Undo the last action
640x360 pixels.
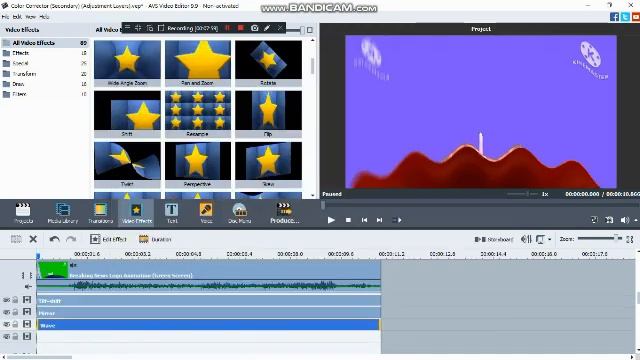54,239
